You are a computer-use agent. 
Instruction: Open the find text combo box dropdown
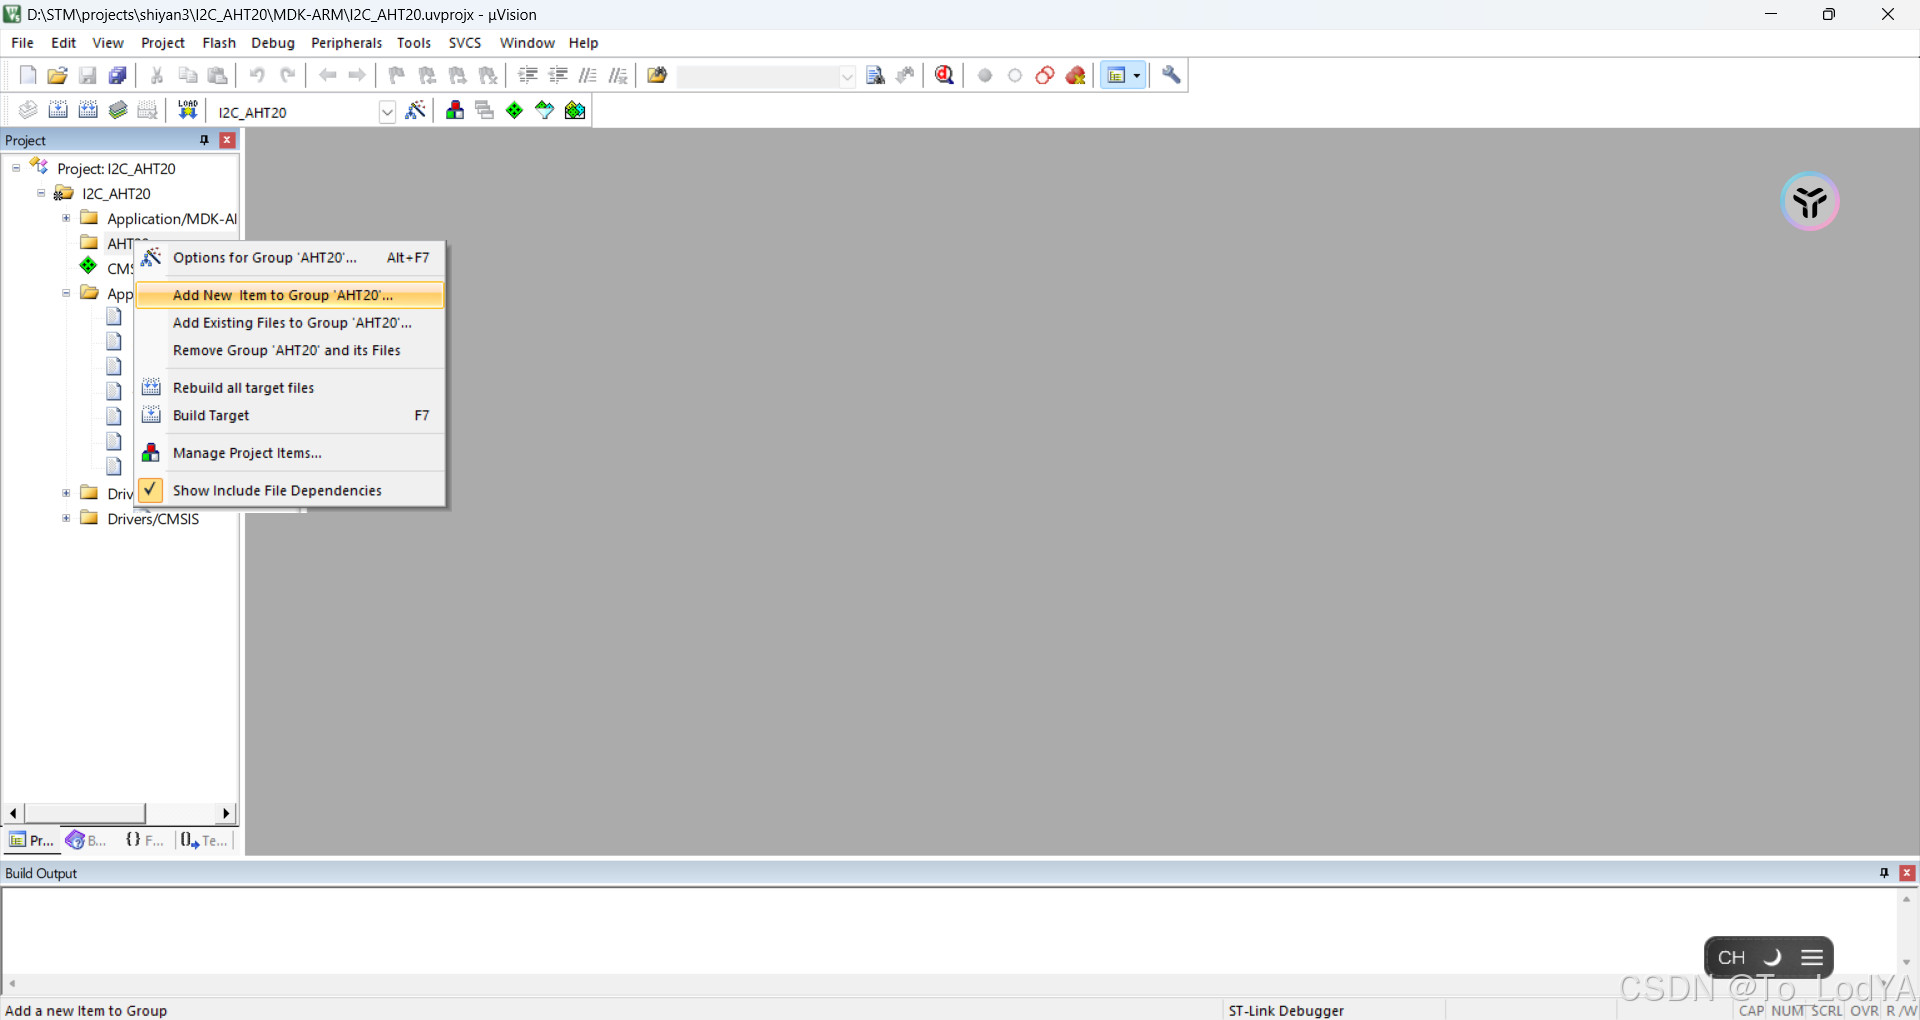coord(847,76)
